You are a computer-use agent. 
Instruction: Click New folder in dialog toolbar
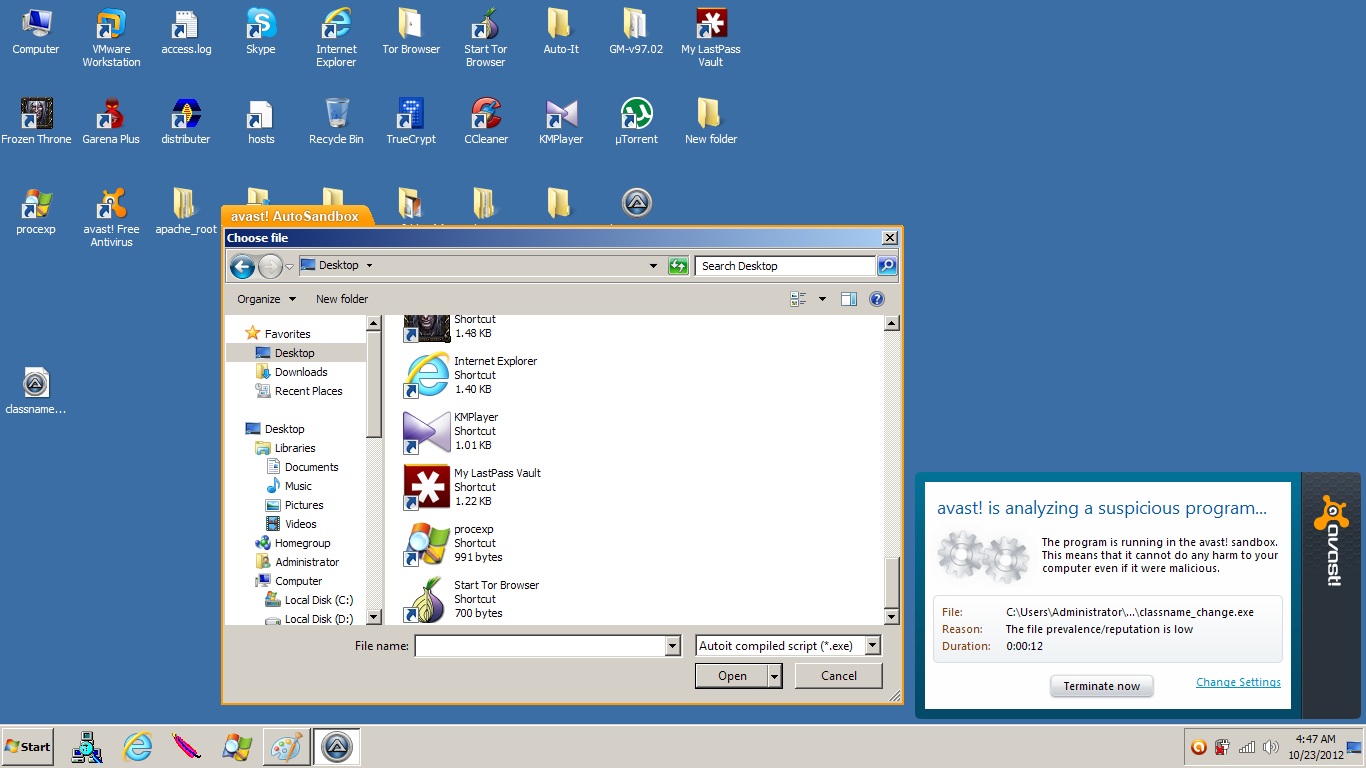pyautogui.click(x=342, y=299)
